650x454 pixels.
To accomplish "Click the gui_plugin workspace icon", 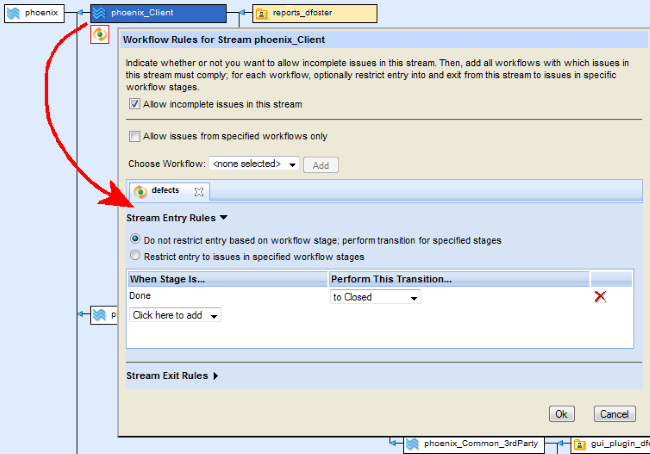I will coord(579,443).
